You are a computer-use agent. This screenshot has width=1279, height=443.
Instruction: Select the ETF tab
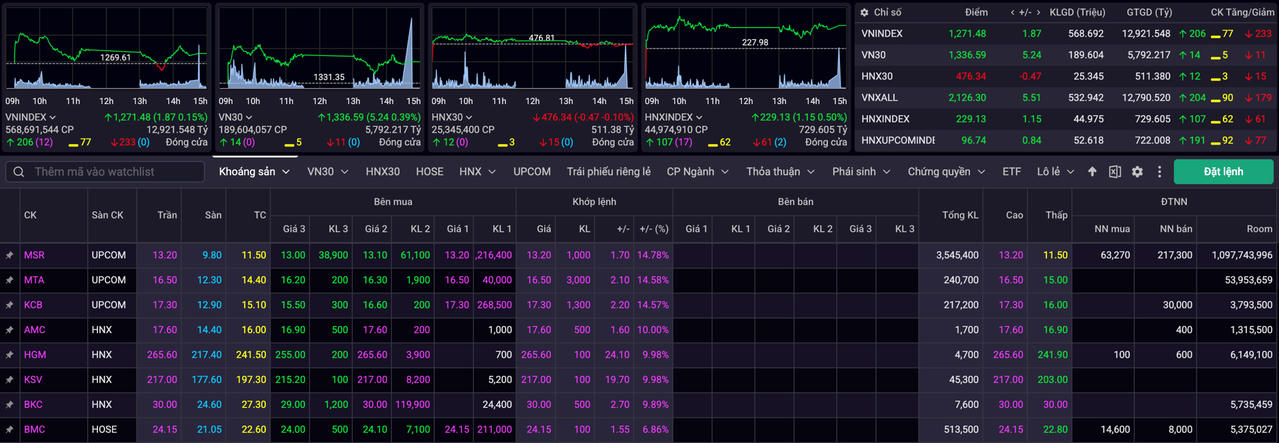pos(1011,172)
